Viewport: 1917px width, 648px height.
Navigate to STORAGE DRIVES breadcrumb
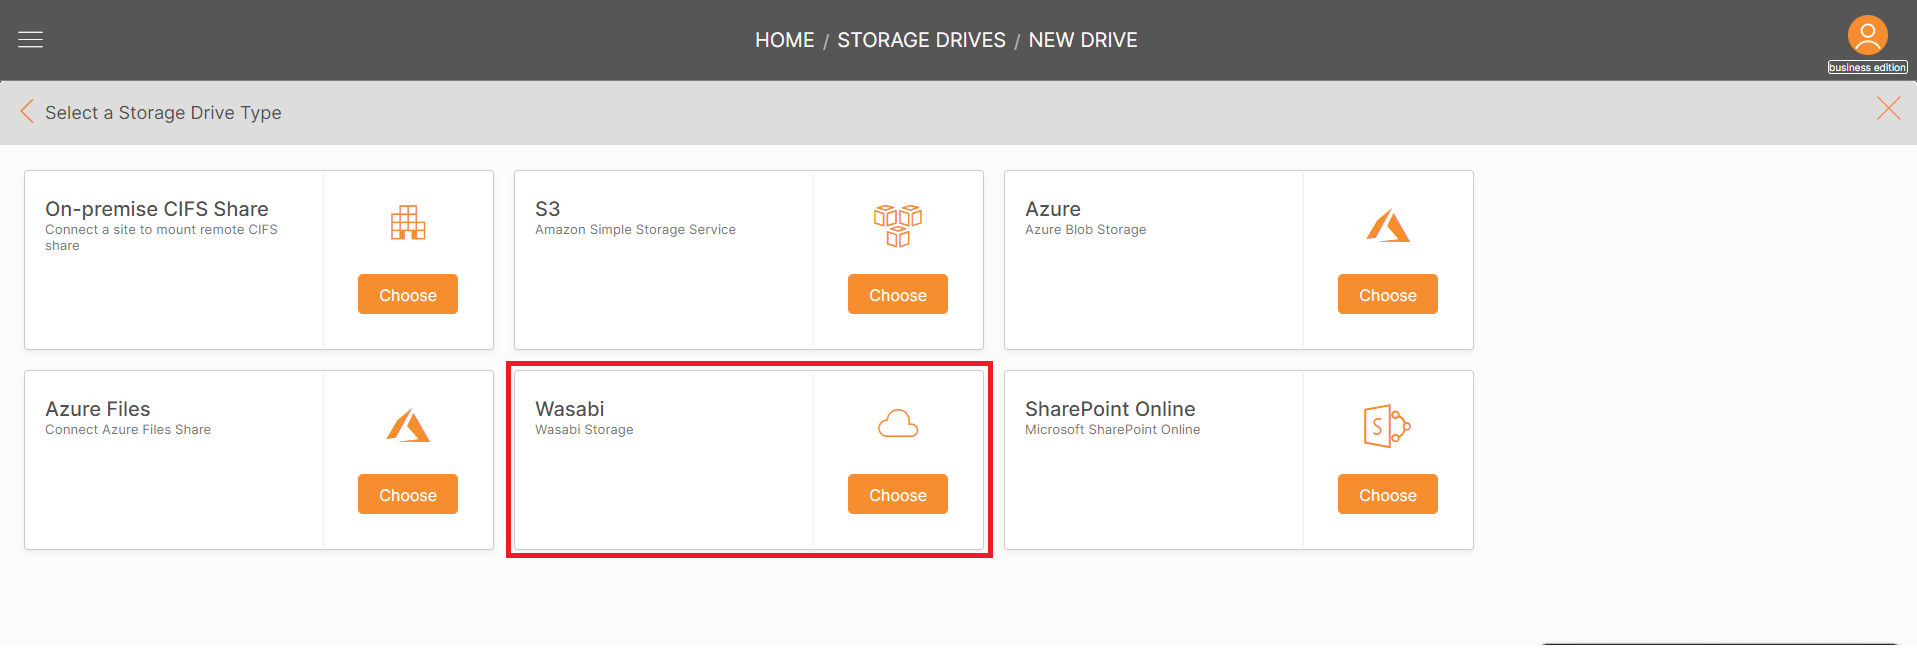pyautogui.click(x=921, y=40)
